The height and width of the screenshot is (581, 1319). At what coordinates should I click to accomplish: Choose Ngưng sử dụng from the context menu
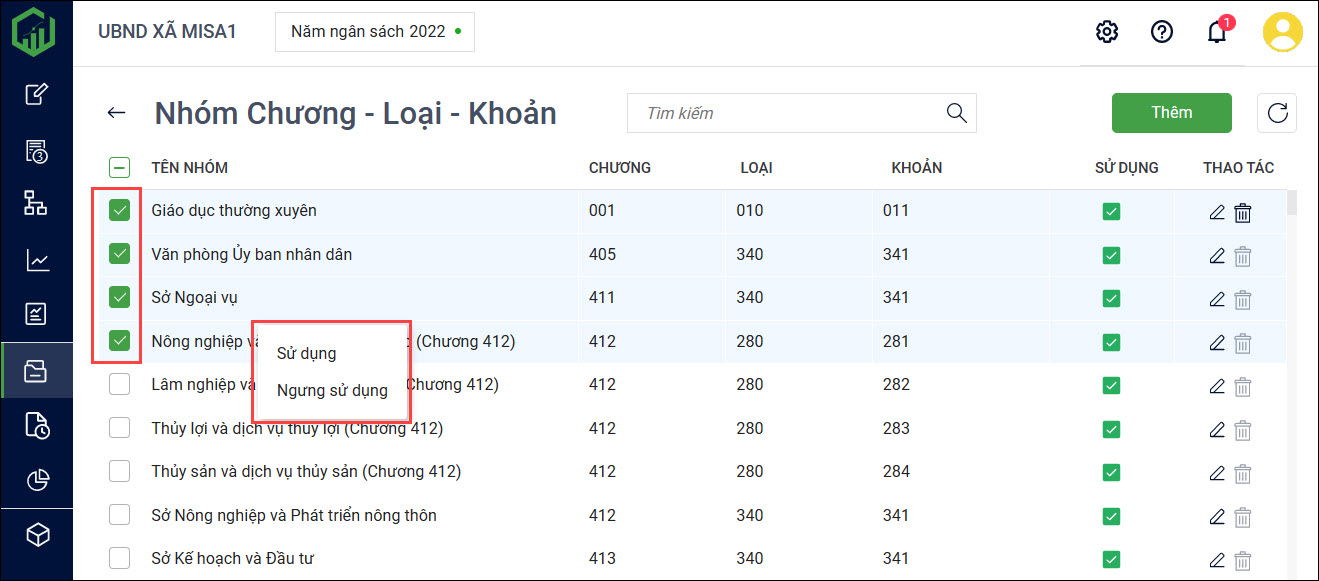[x=332, y=390]
